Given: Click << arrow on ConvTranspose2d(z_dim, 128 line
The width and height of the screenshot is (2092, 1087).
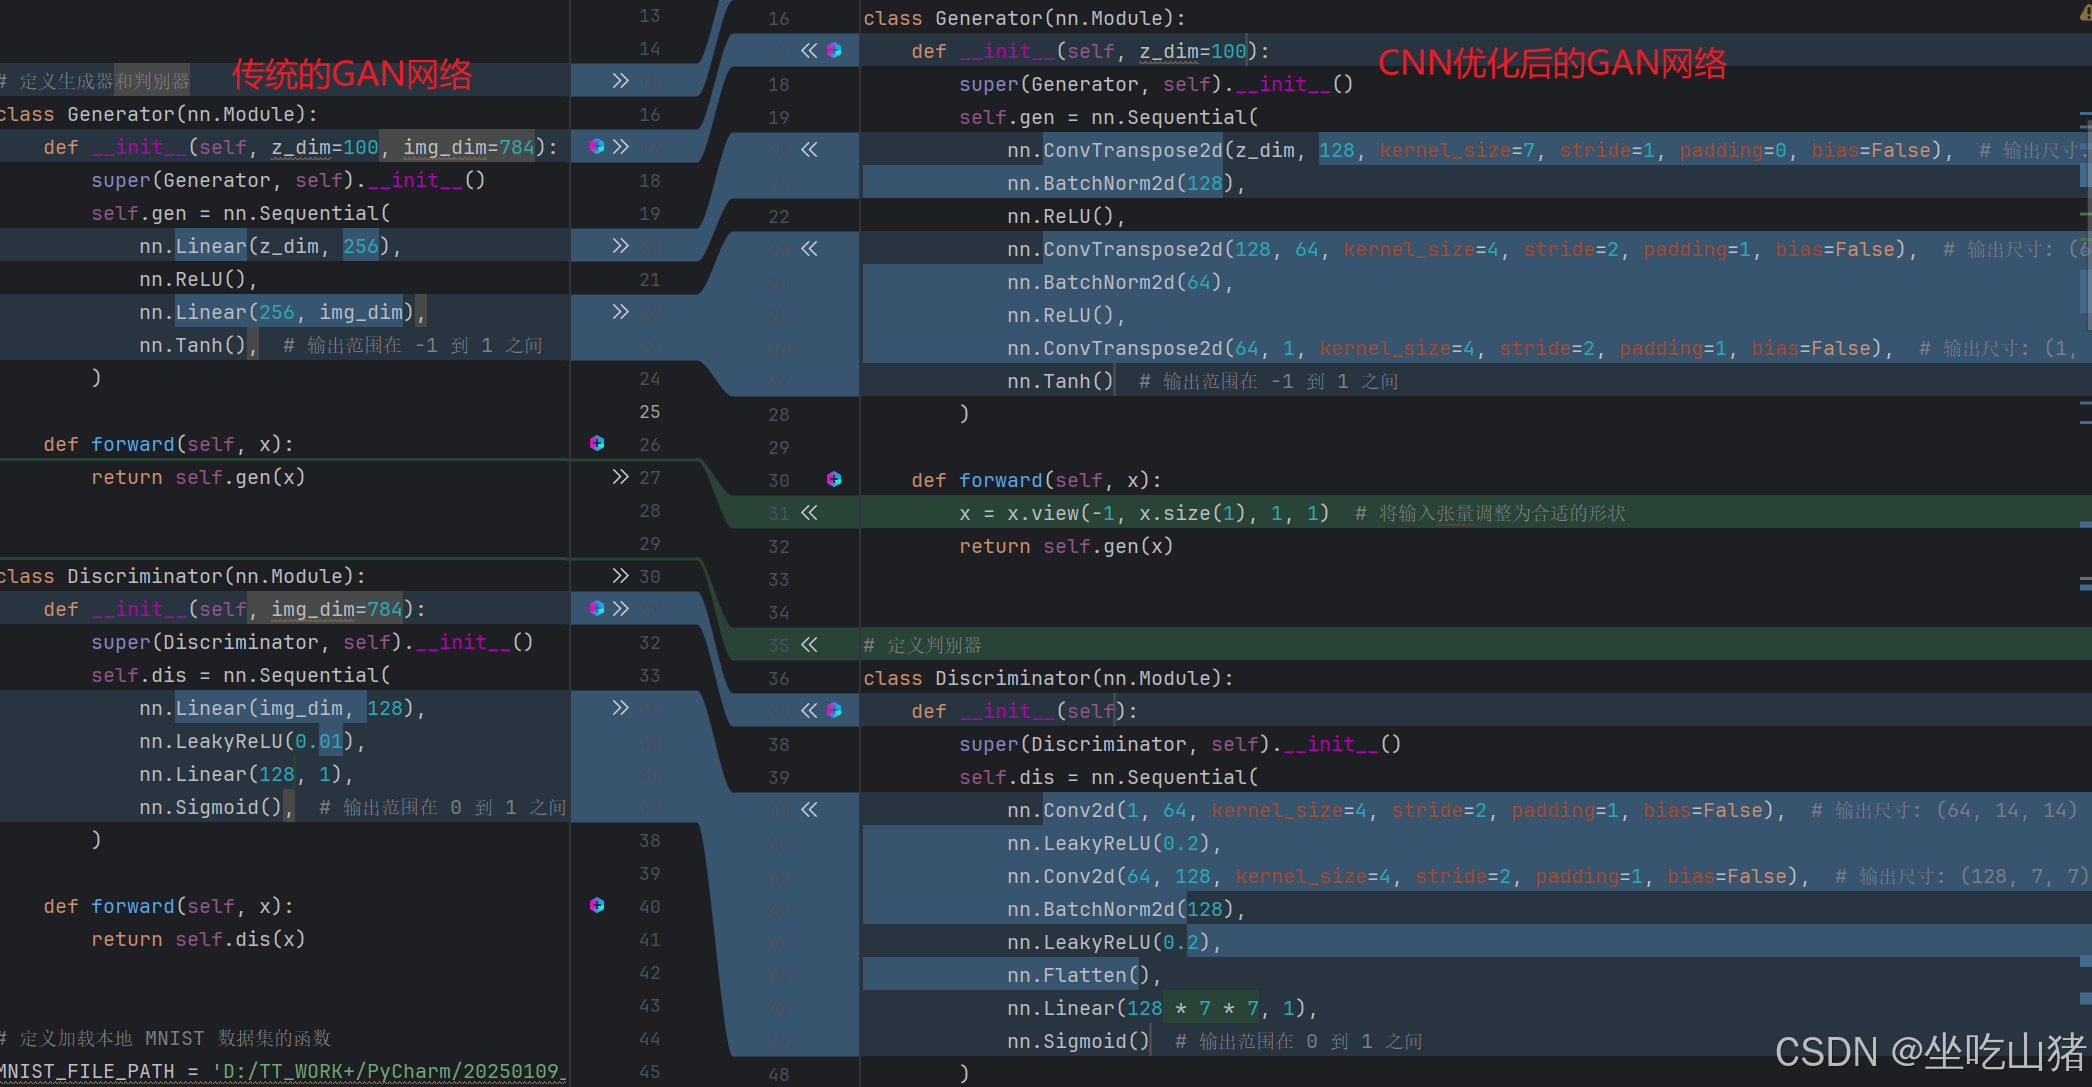Looking at the screenshot, I should pyautogui.click(x=809, y=150).
